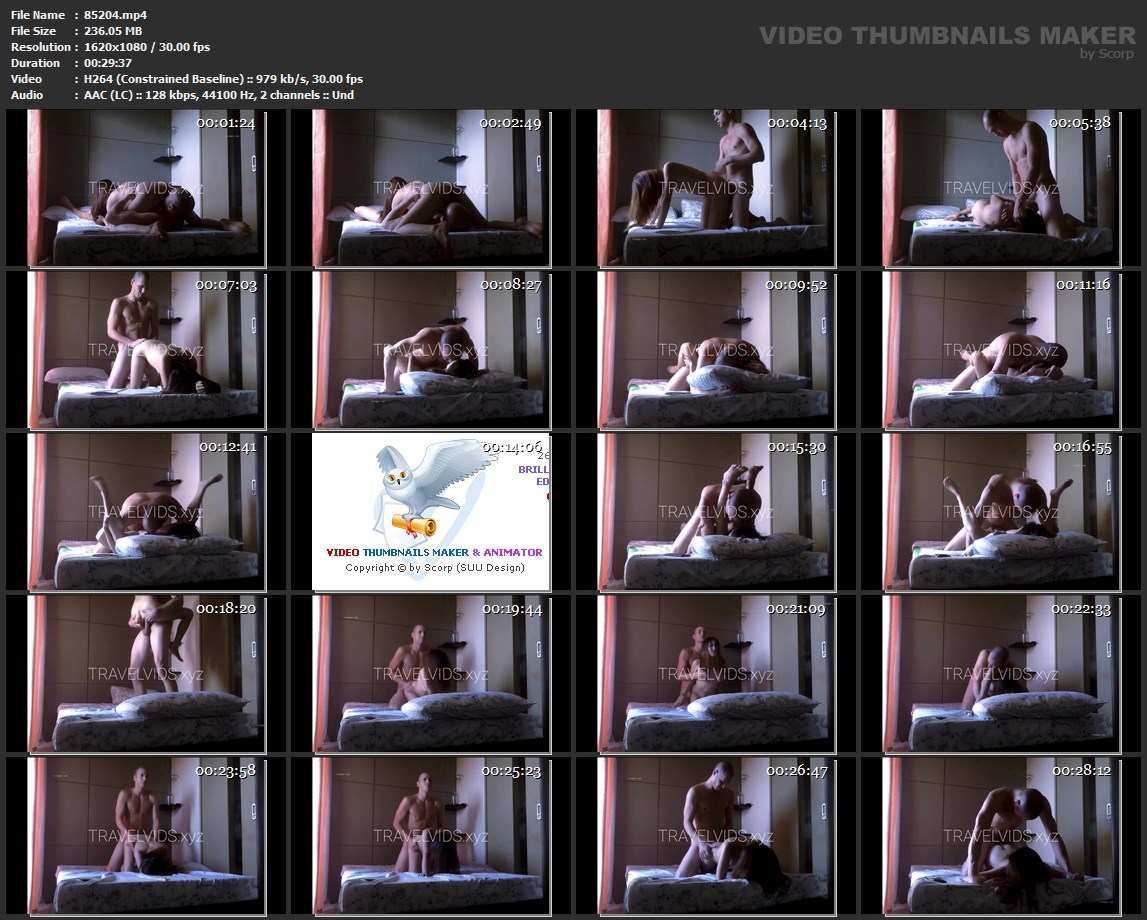
Task: Click the duration value 00:29:37
Action: (x=108, y=63)
